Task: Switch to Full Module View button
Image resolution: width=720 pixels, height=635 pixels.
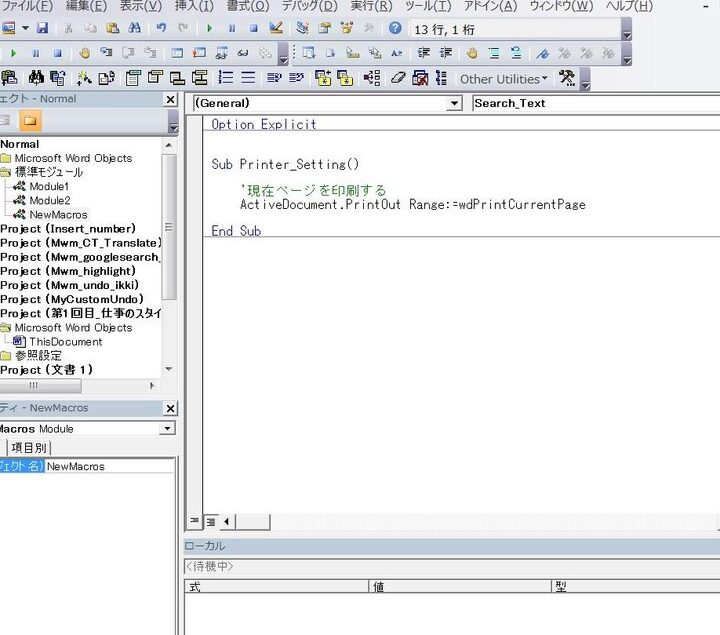Action: point(211,521)
